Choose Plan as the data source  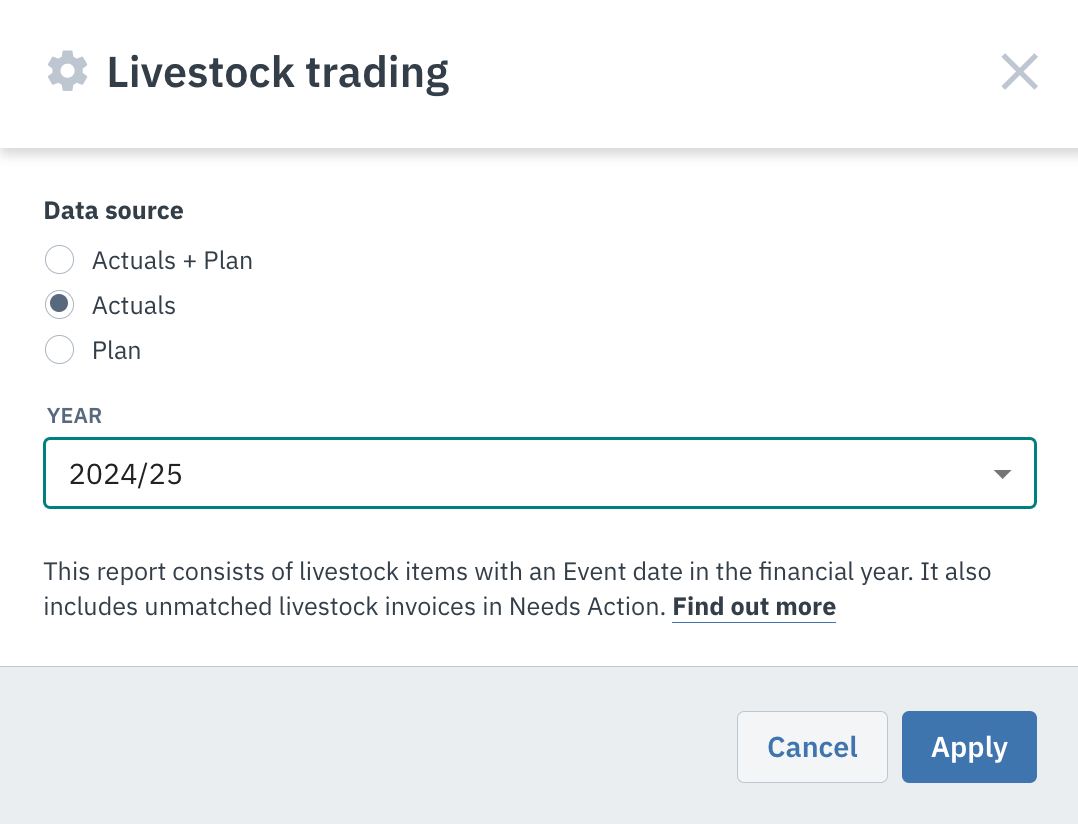click(x=59, y=350)
